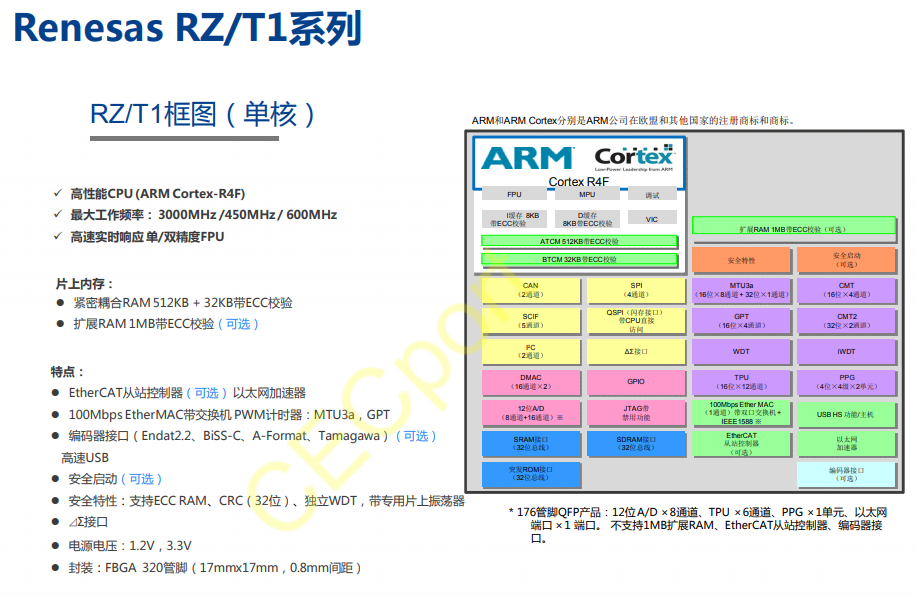
Task: Select the 'Renesas RZ/T1系列' slide title
Action: tap(188, 27)
